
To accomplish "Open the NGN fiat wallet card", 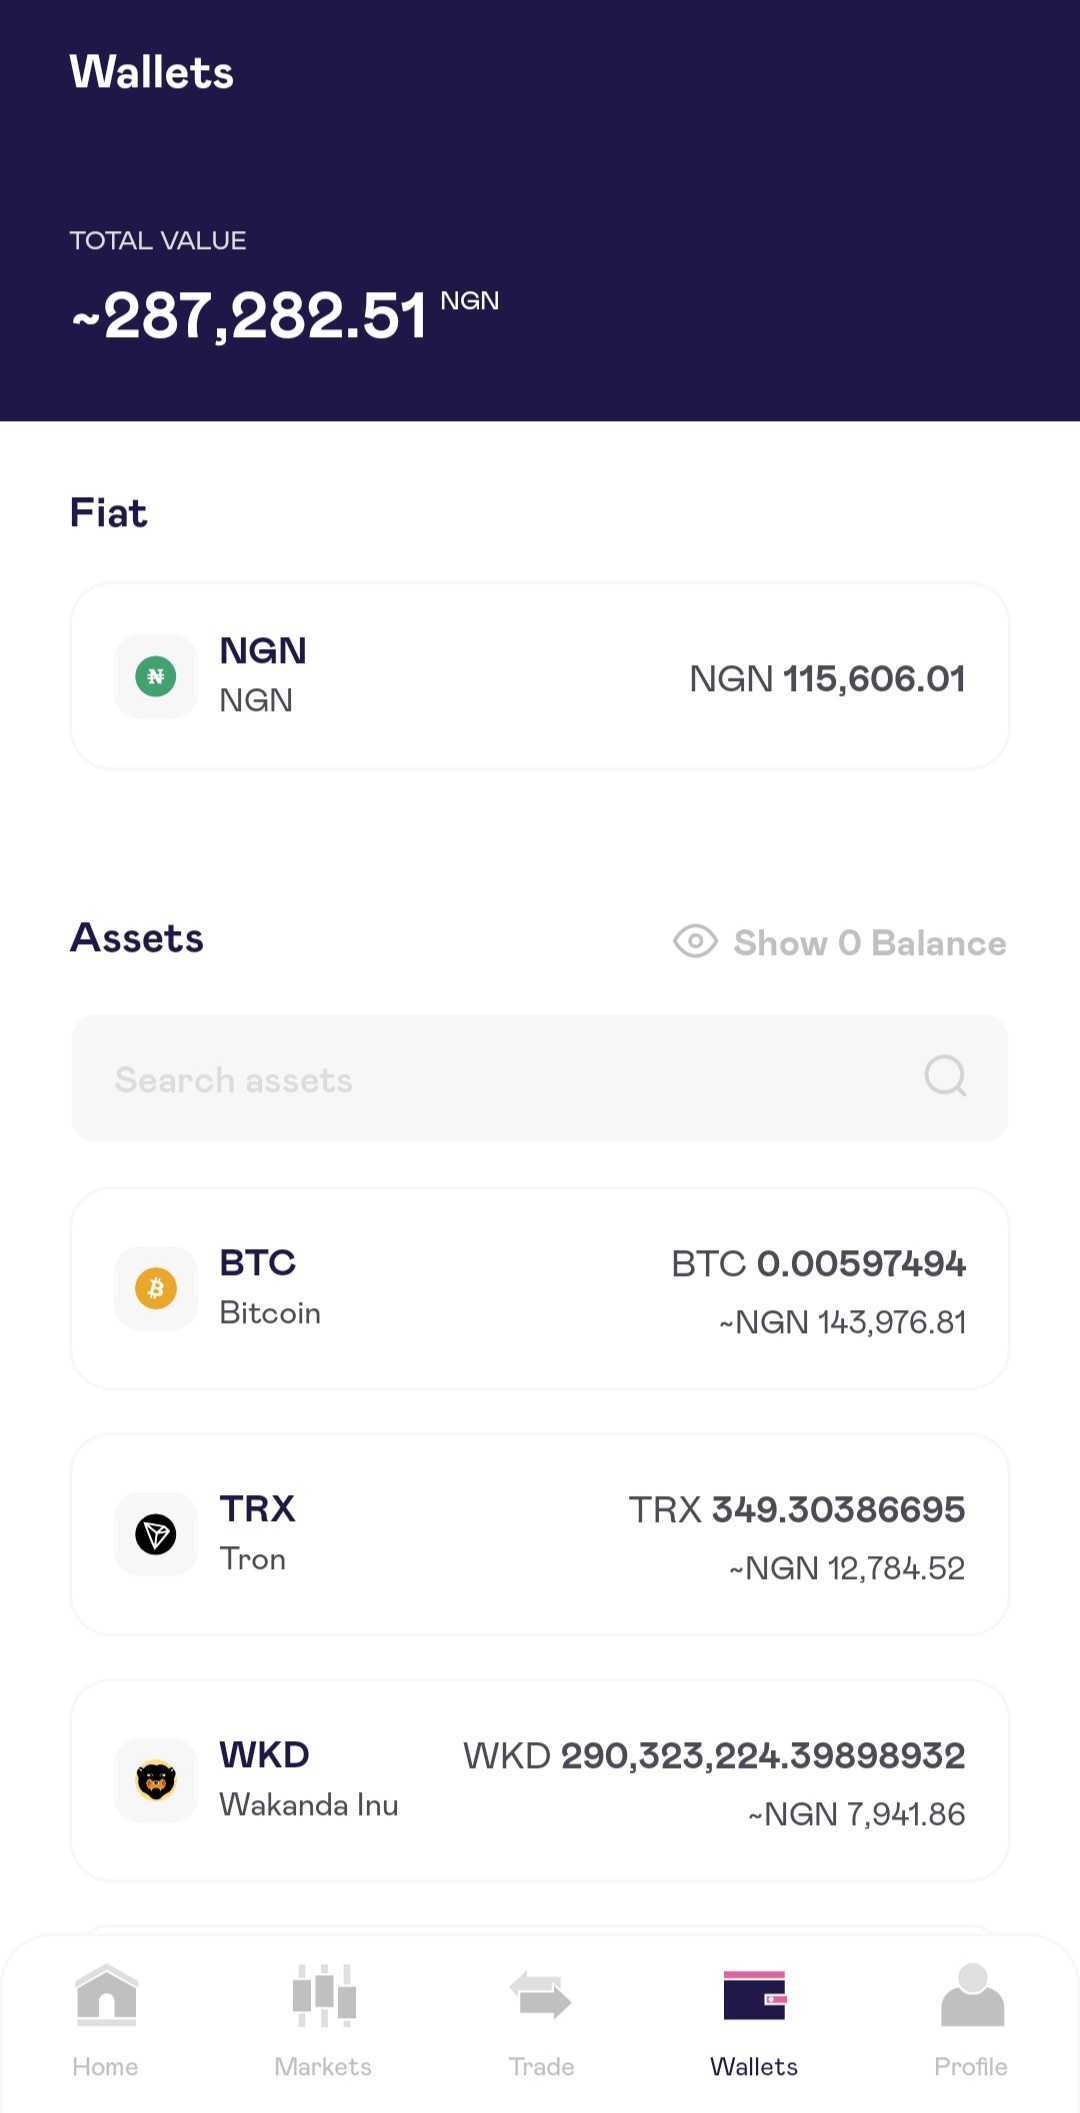I will (x=540, y=676).
